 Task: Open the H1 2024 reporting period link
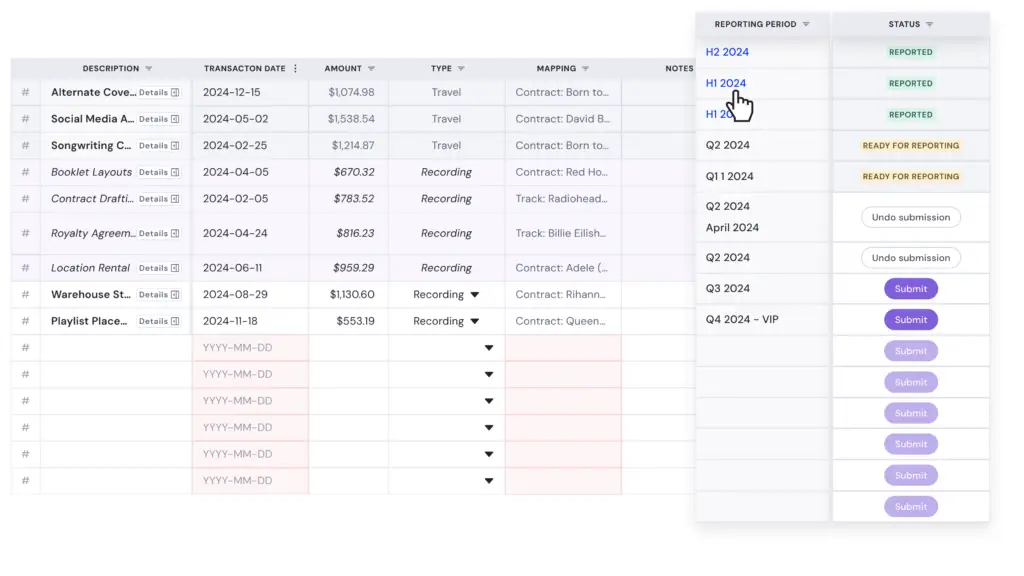726,83
